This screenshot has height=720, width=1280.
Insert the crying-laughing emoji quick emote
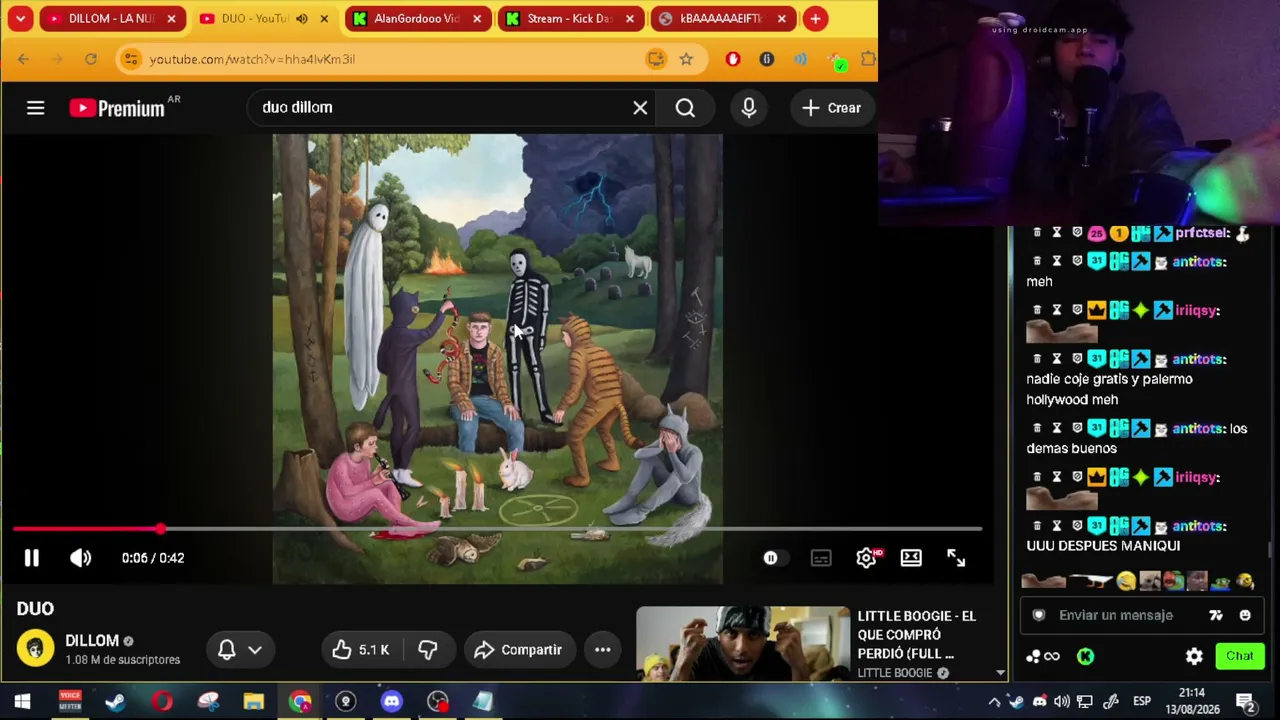(x=1127, y=580)
